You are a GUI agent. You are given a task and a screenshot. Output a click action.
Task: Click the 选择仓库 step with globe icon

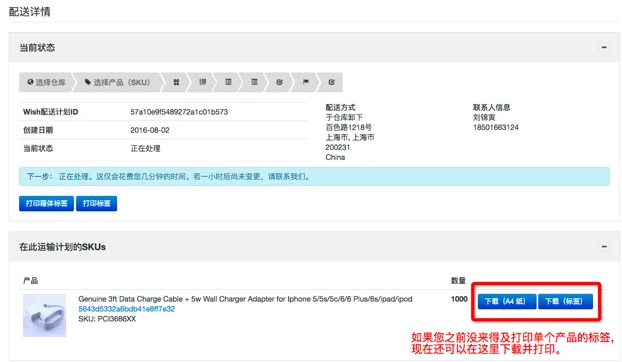pos(46,82)
